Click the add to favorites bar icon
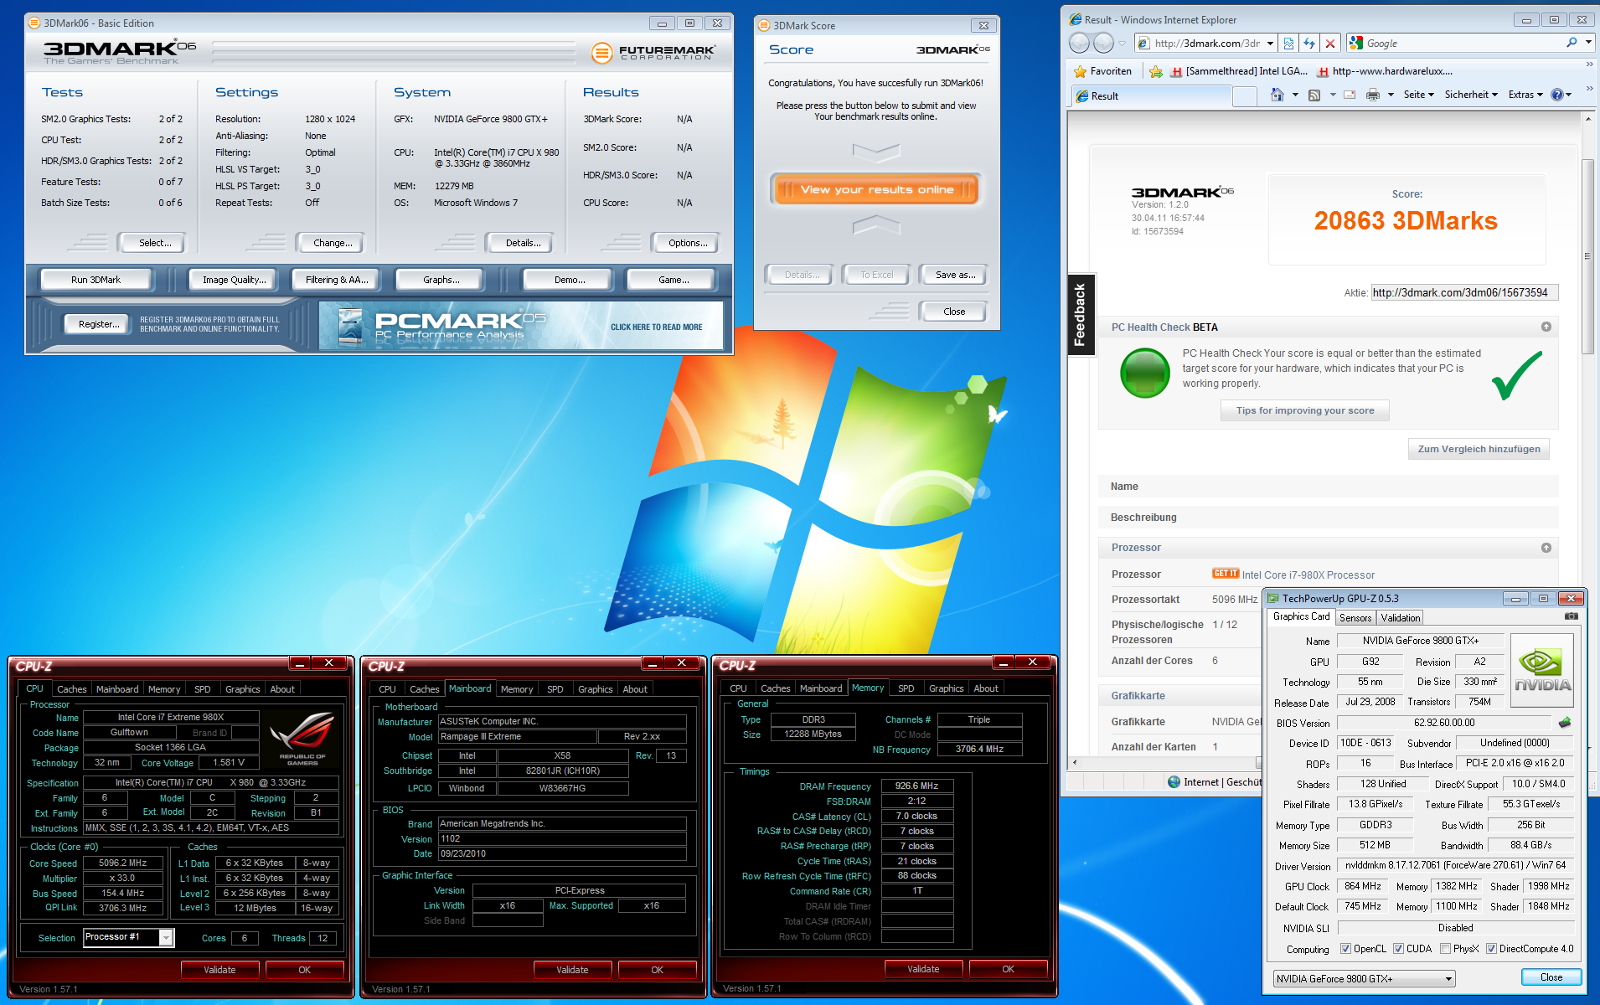The width and height of the screenshot is (1600, 1005). click(x=1156, y=71)
